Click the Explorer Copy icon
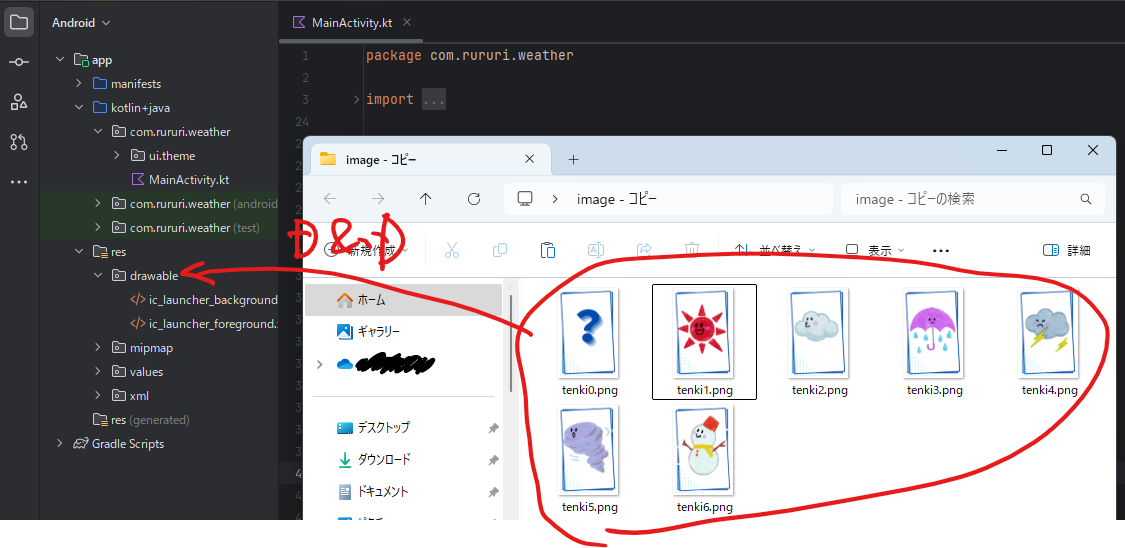This screenshot has height=548, width=1125. (x=499, y=250)
